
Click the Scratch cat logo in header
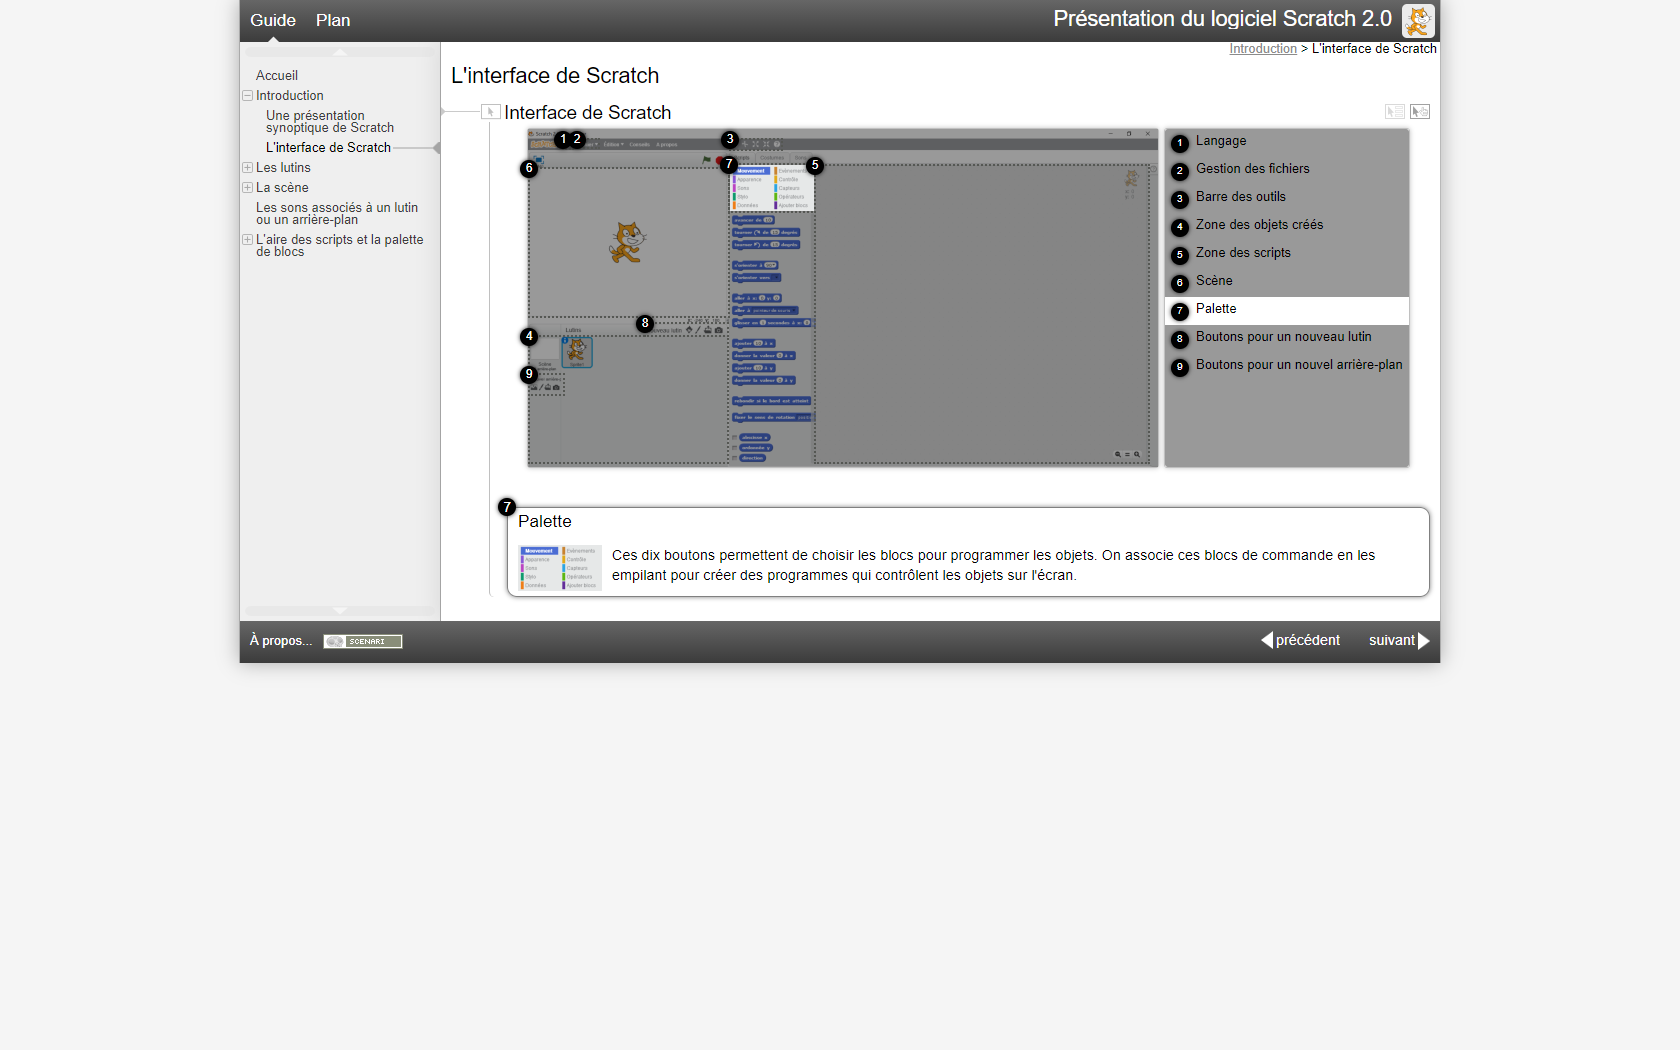1417,20
